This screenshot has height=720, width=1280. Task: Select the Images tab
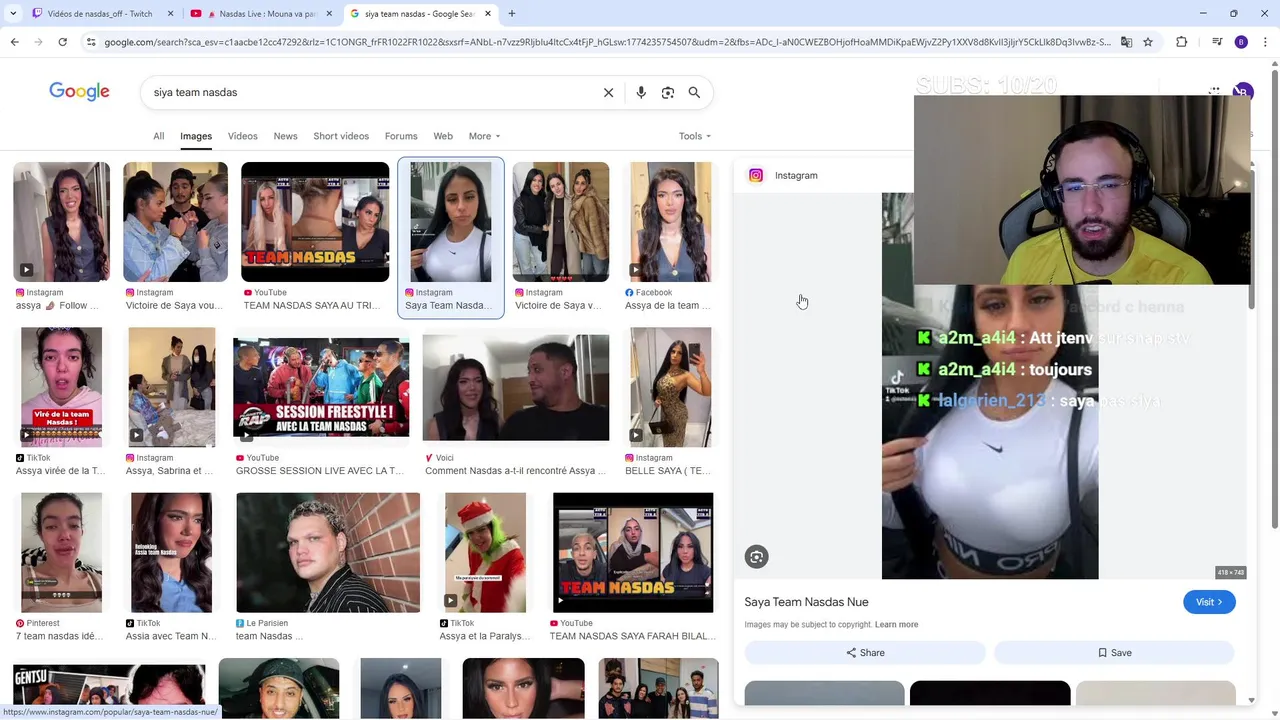(x=196, y=136)
